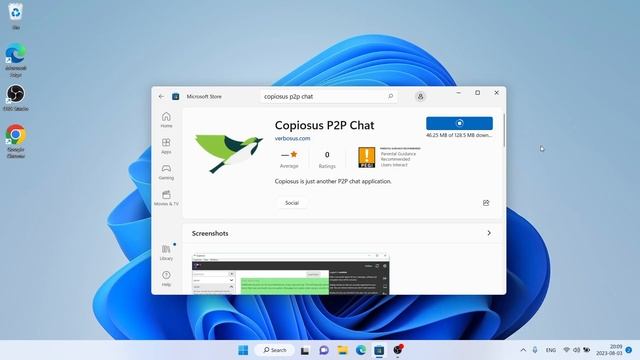Screen dimensions: 640x360
Task: Click the battery tray icon
Action: pos(587,350)
